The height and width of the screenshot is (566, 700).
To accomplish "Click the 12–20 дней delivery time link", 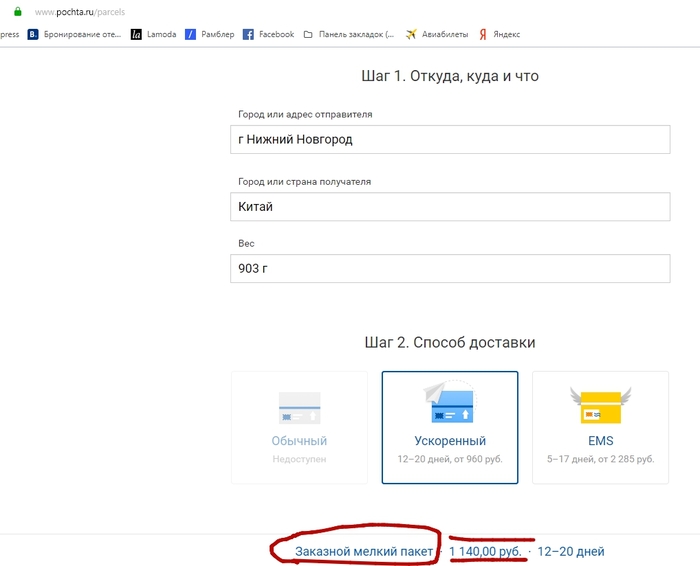I will 571,552.
